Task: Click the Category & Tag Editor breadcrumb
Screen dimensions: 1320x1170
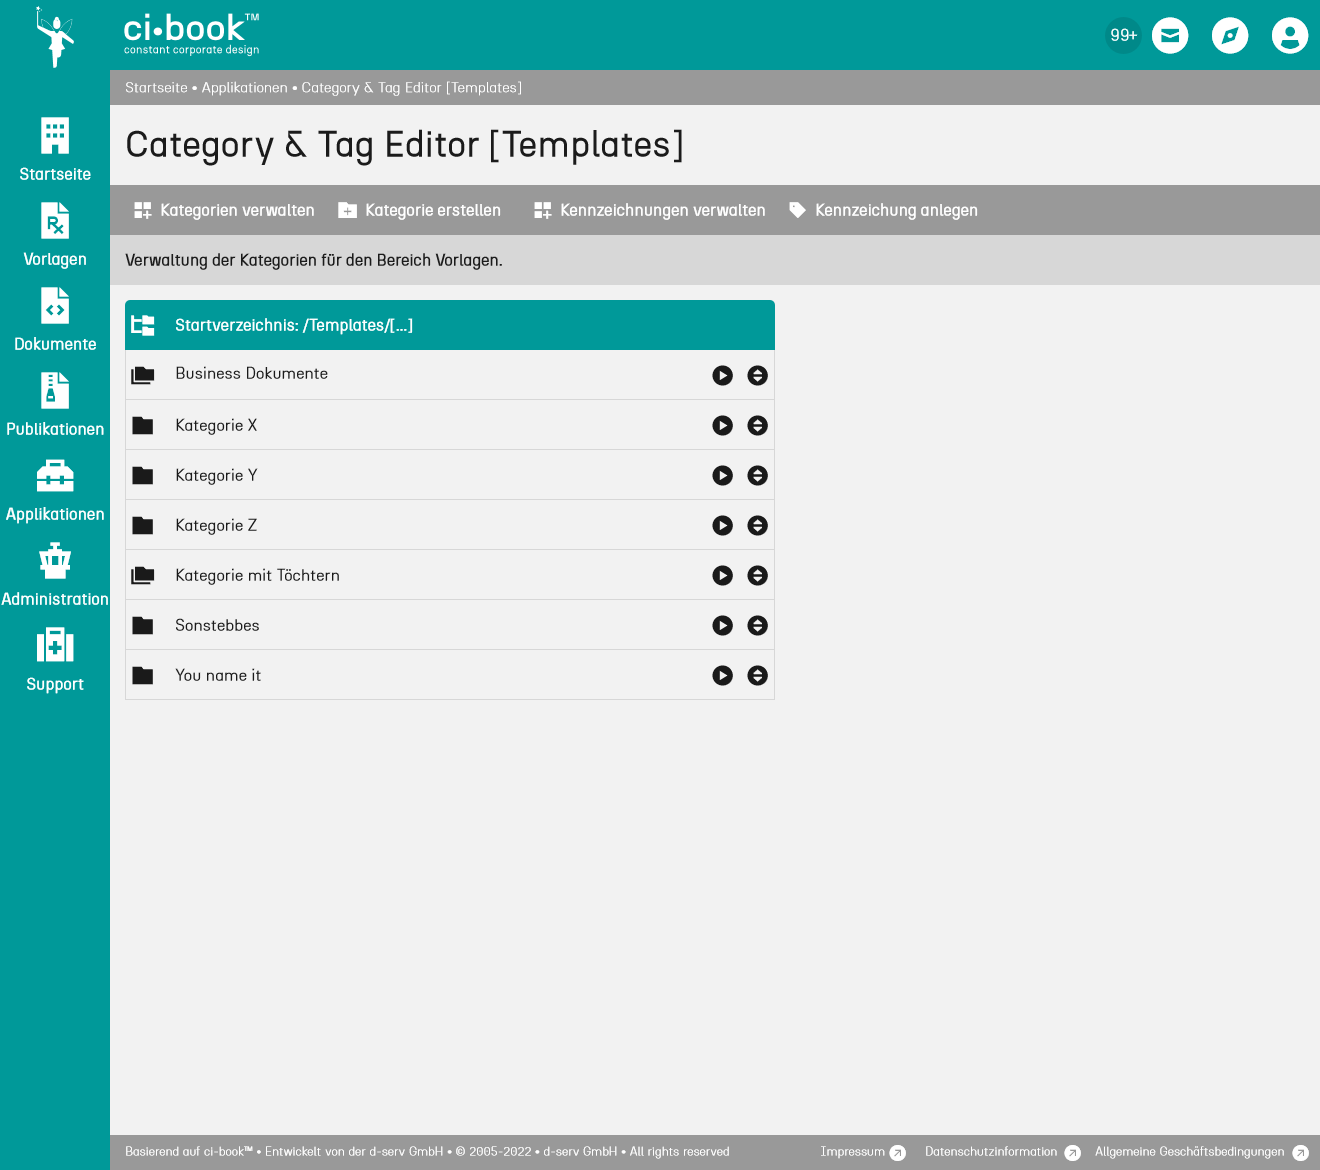Action: pyautogui.click(x=412, y=88)
